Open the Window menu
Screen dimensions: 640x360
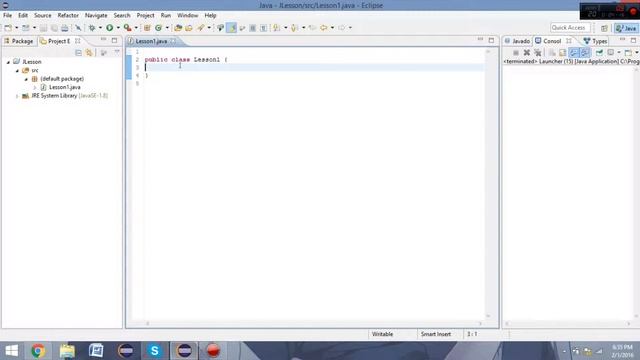[187, 16]
